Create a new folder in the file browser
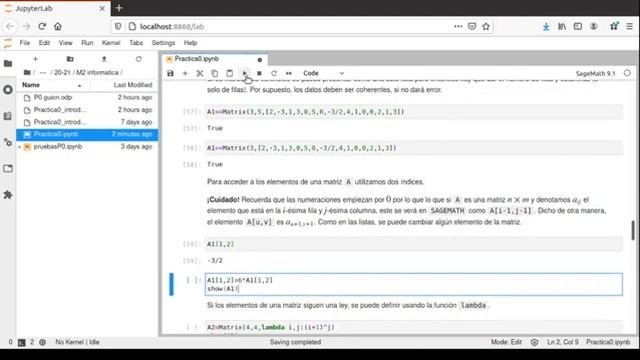This screenshot has width=640, height=360. click(70, 59)
